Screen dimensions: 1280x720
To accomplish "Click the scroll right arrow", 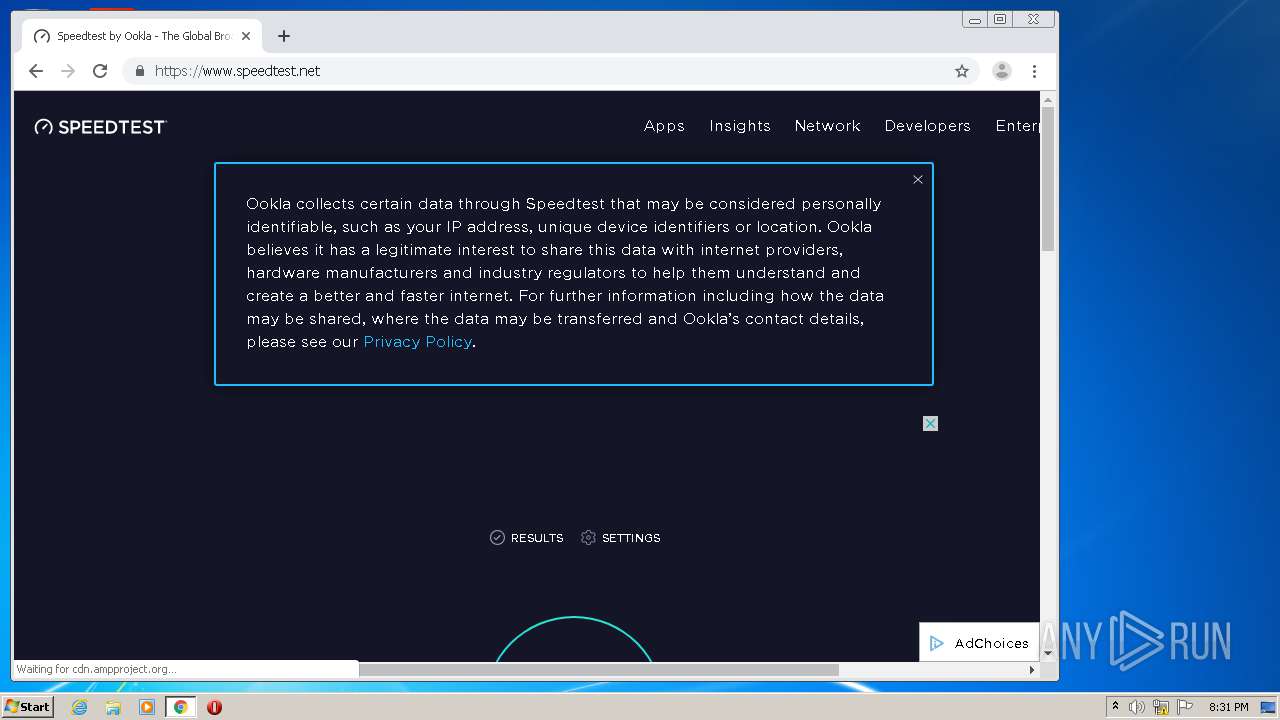I will (1032, 670).
